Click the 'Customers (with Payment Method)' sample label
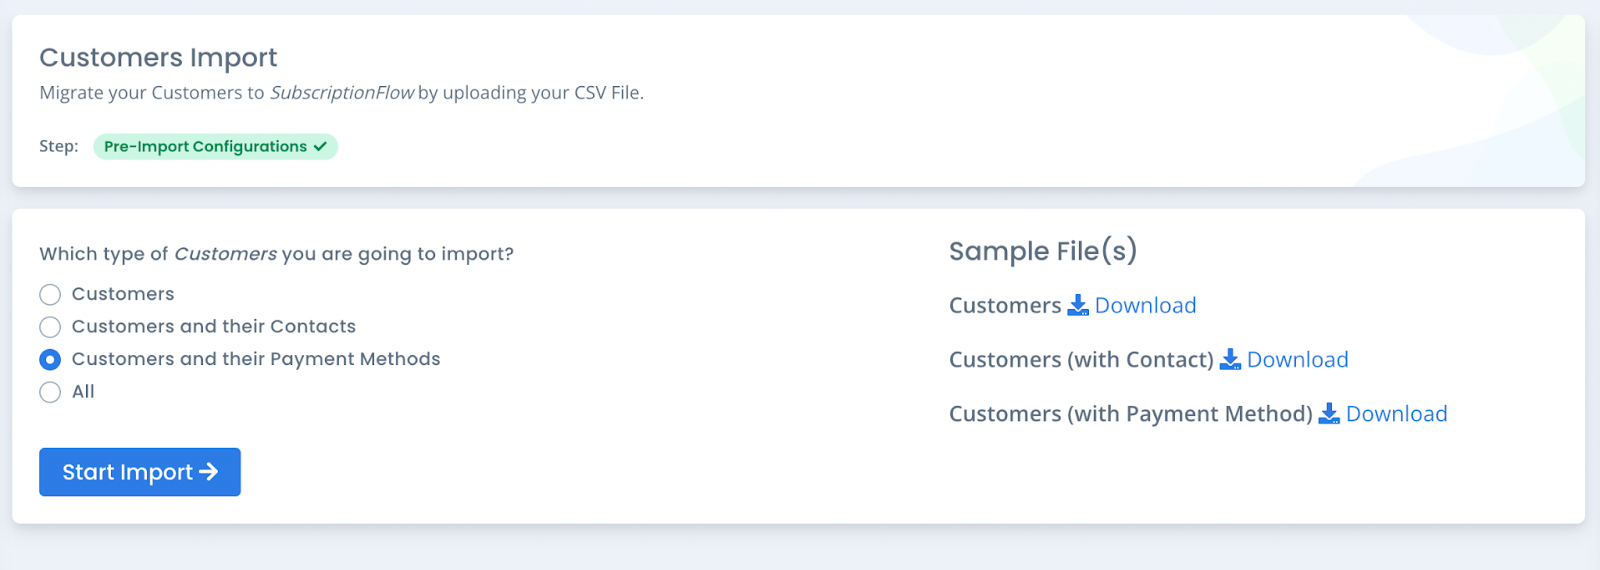The height and width of the screenshot is (570, 1600). tap(1131, 413)
